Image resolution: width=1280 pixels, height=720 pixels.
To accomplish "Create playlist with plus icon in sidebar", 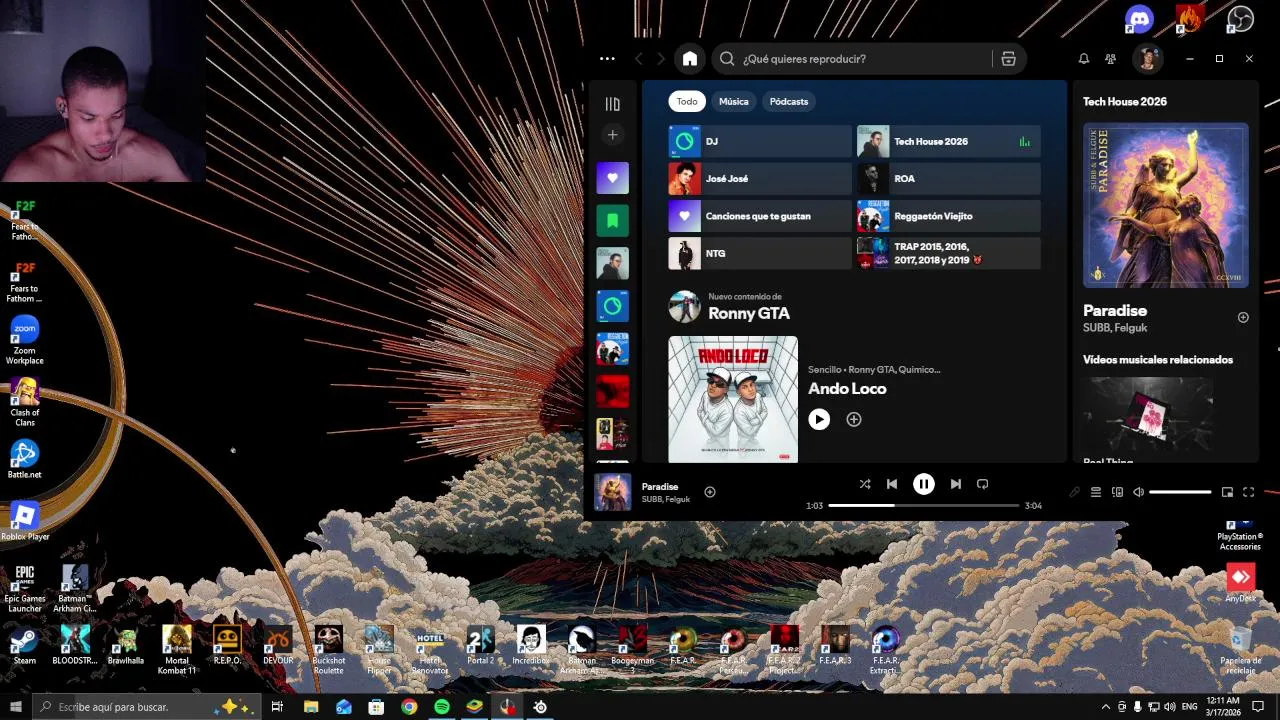I will coord(613,135).
